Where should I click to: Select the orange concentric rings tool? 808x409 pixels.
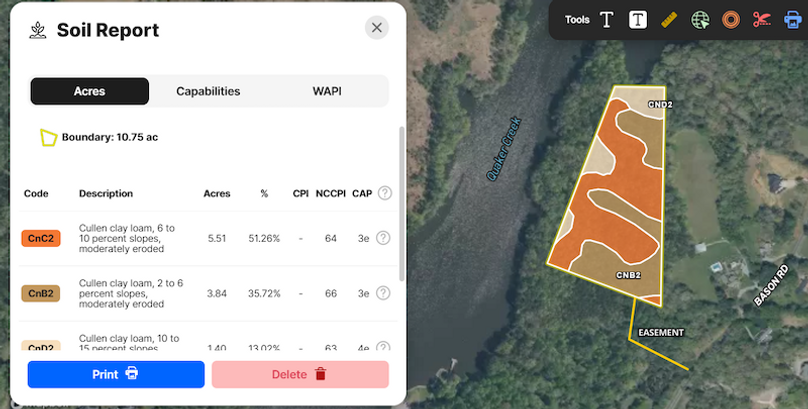coord(731,20)
